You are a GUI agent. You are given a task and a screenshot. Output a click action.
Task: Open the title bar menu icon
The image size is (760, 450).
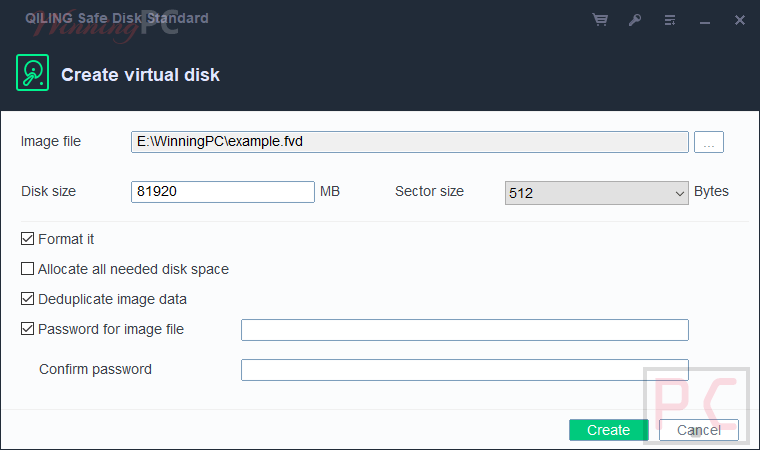coord(670,20)
